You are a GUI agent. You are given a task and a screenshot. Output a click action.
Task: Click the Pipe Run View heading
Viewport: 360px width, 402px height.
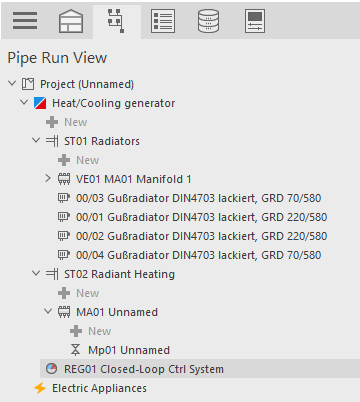57,57
